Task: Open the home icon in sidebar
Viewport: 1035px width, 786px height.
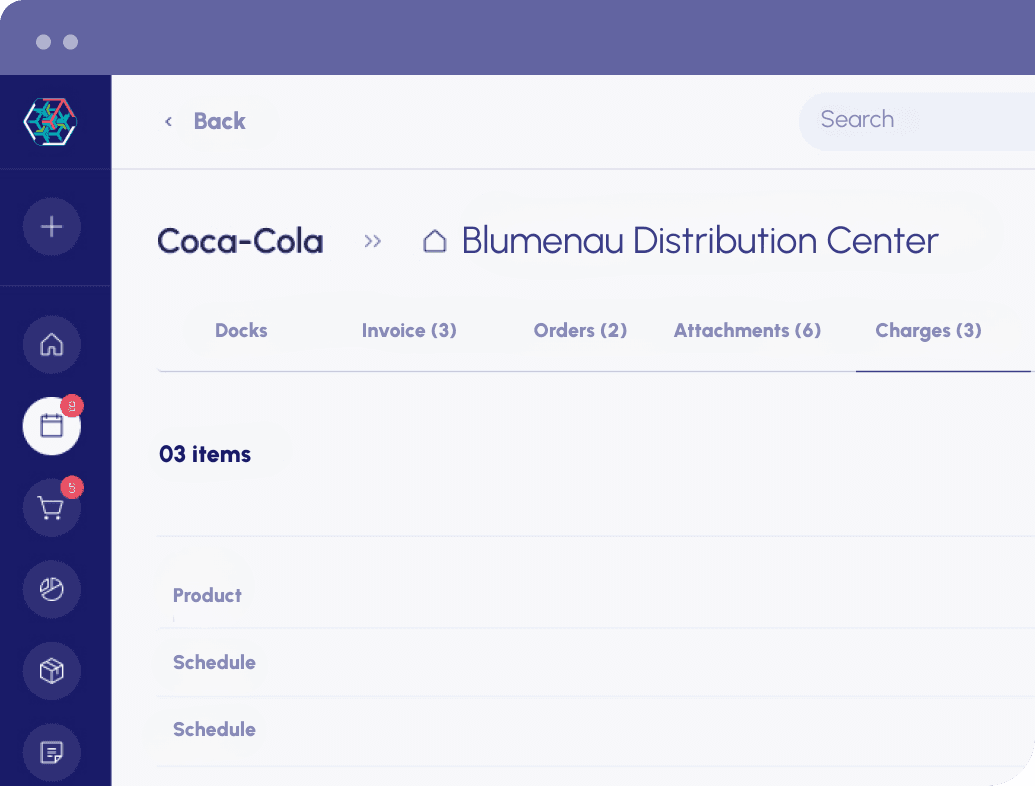Action: pos(51,344)
